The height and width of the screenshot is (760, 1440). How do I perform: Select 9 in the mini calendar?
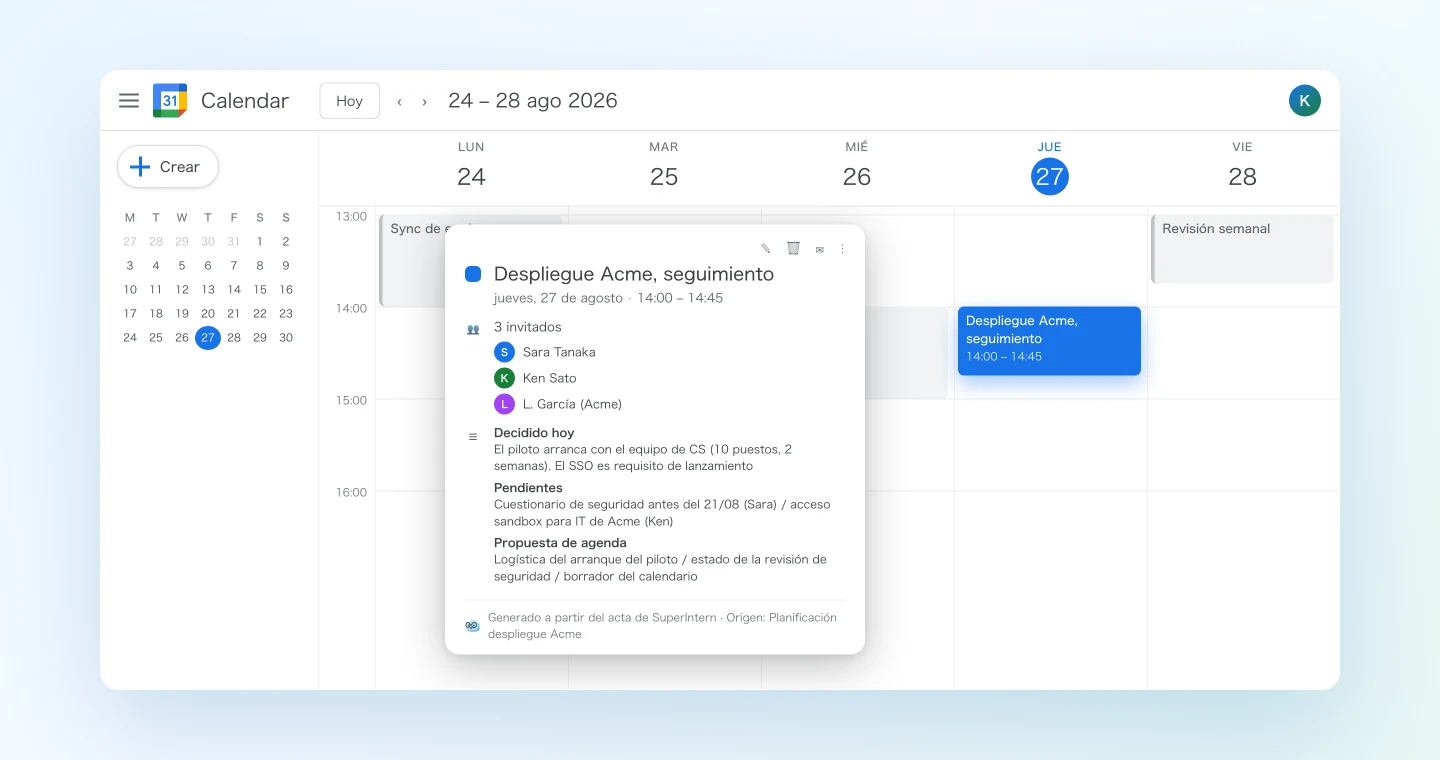[286, 266]
